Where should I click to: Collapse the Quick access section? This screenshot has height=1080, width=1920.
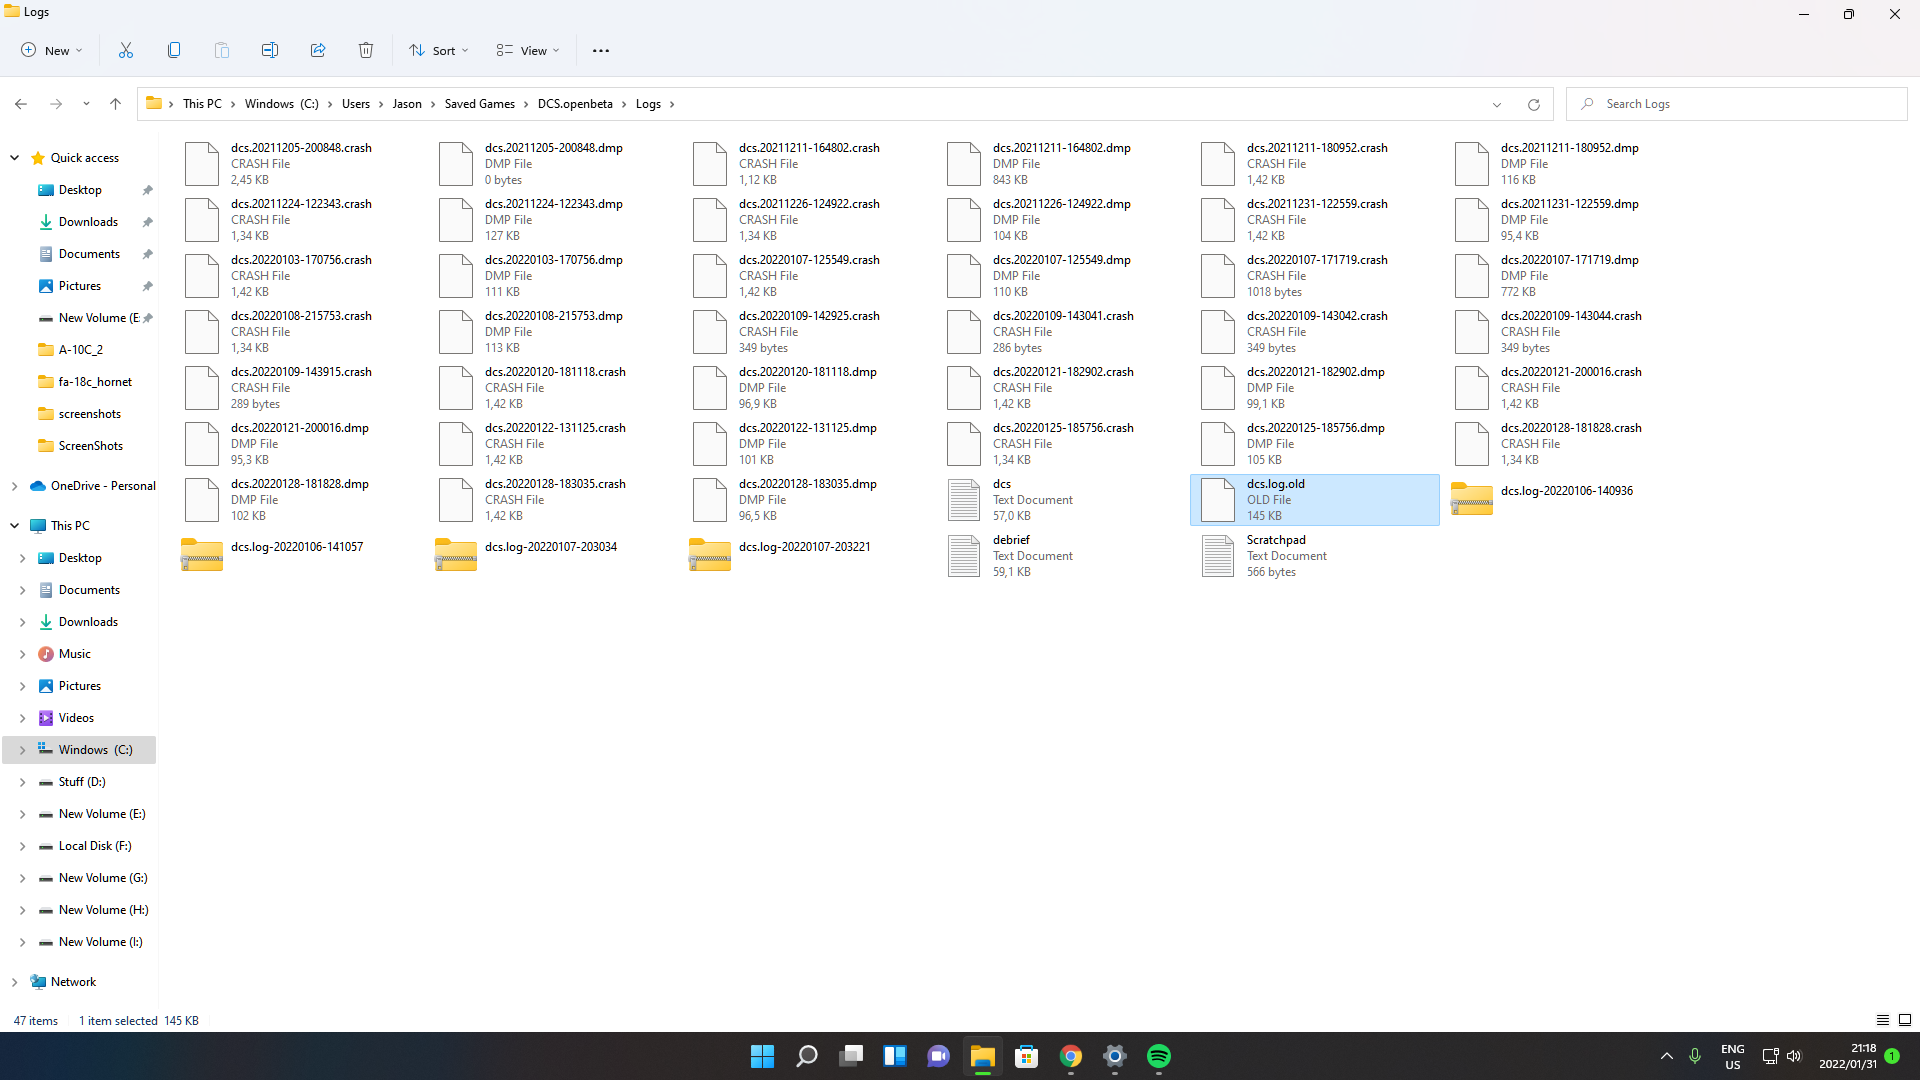pos(14,158)
